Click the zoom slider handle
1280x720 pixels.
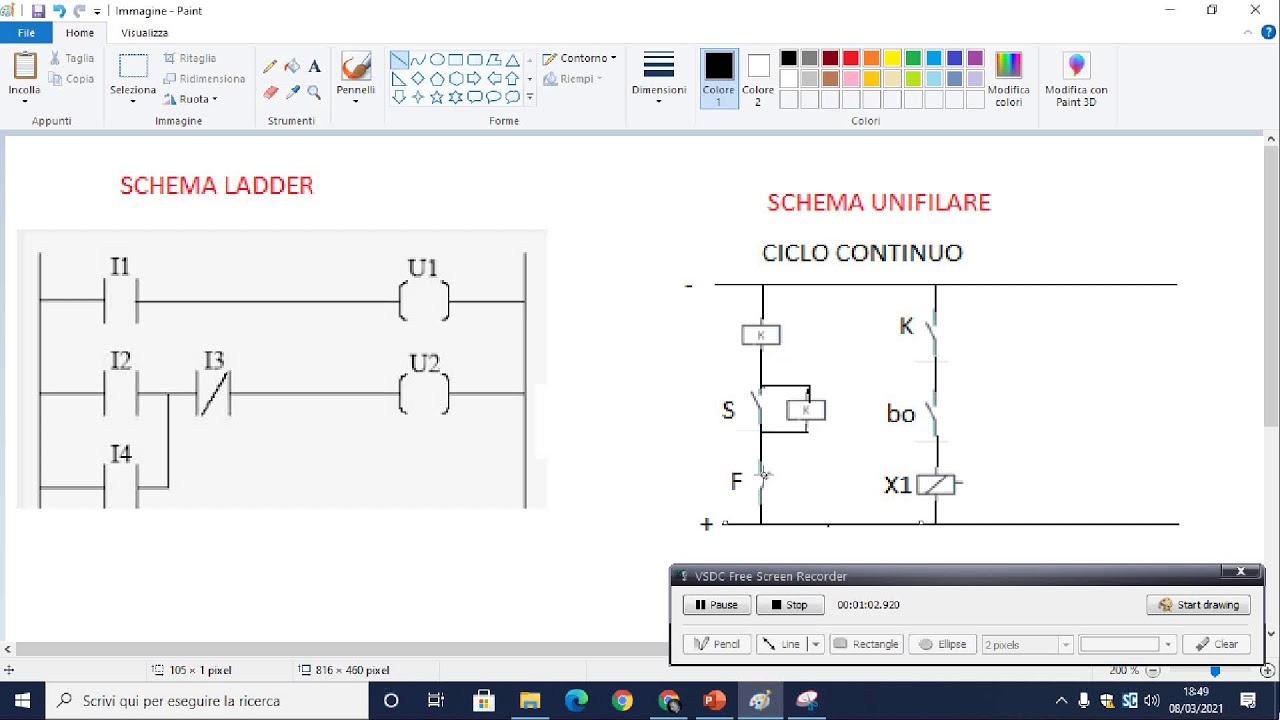click(x=1216, y=670)
